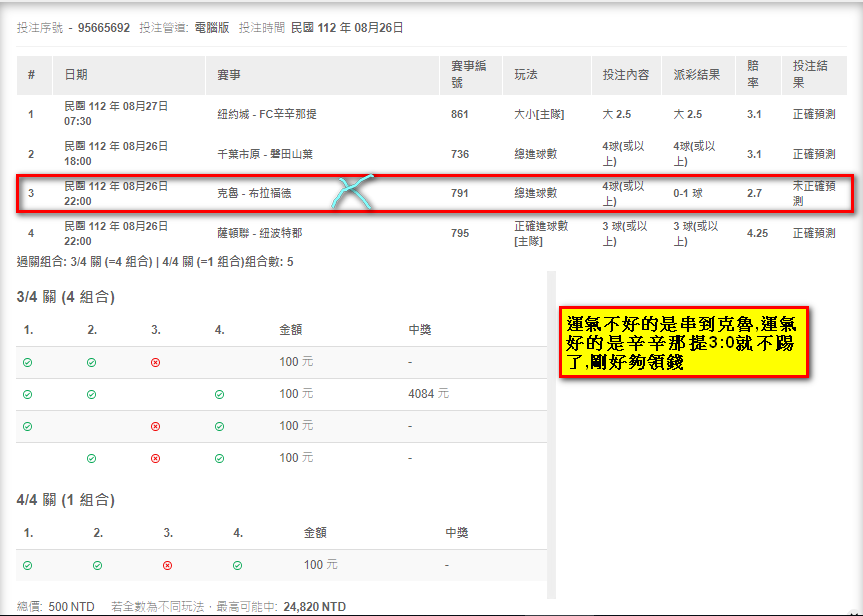Click green check in column 1 of 4084 元 row
This screenshot has width=863, height=616.
[28, 395]
